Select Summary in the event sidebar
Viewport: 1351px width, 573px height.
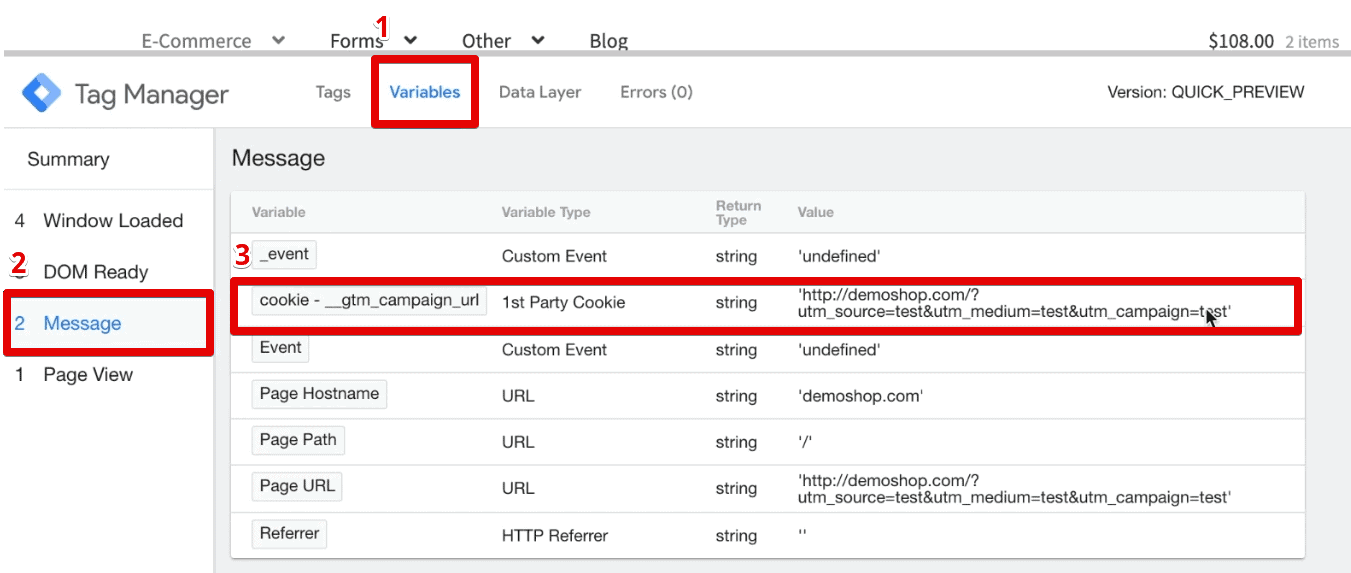(68, 159)
